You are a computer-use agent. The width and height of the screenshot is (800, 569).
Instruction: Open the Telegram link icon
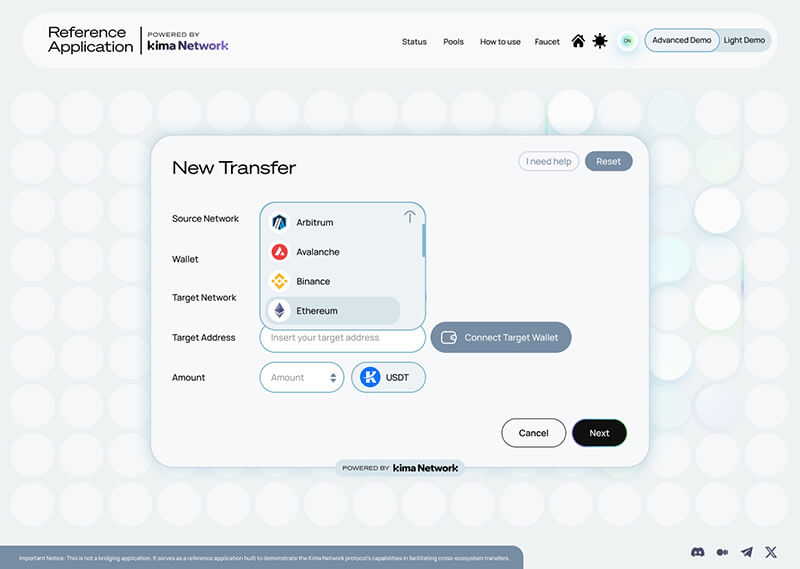click(x=746, y=552)
